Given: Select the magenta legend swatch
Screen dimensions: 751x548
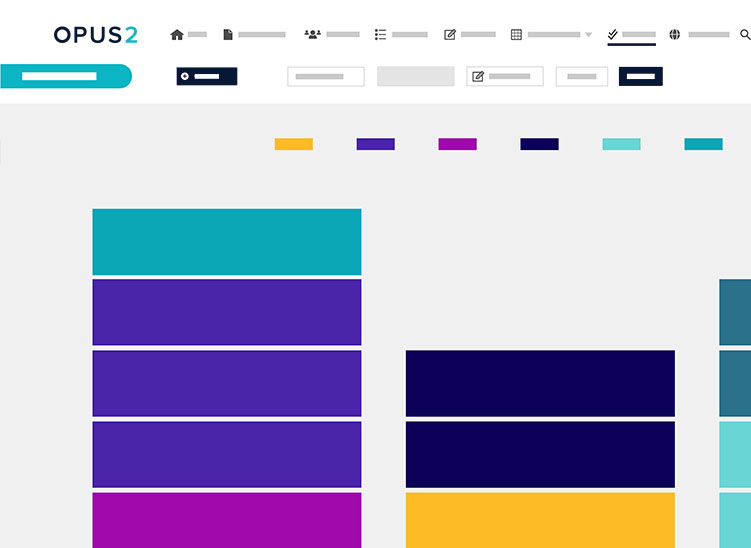Looking at the screenshot, I should (x=457, y=144).
